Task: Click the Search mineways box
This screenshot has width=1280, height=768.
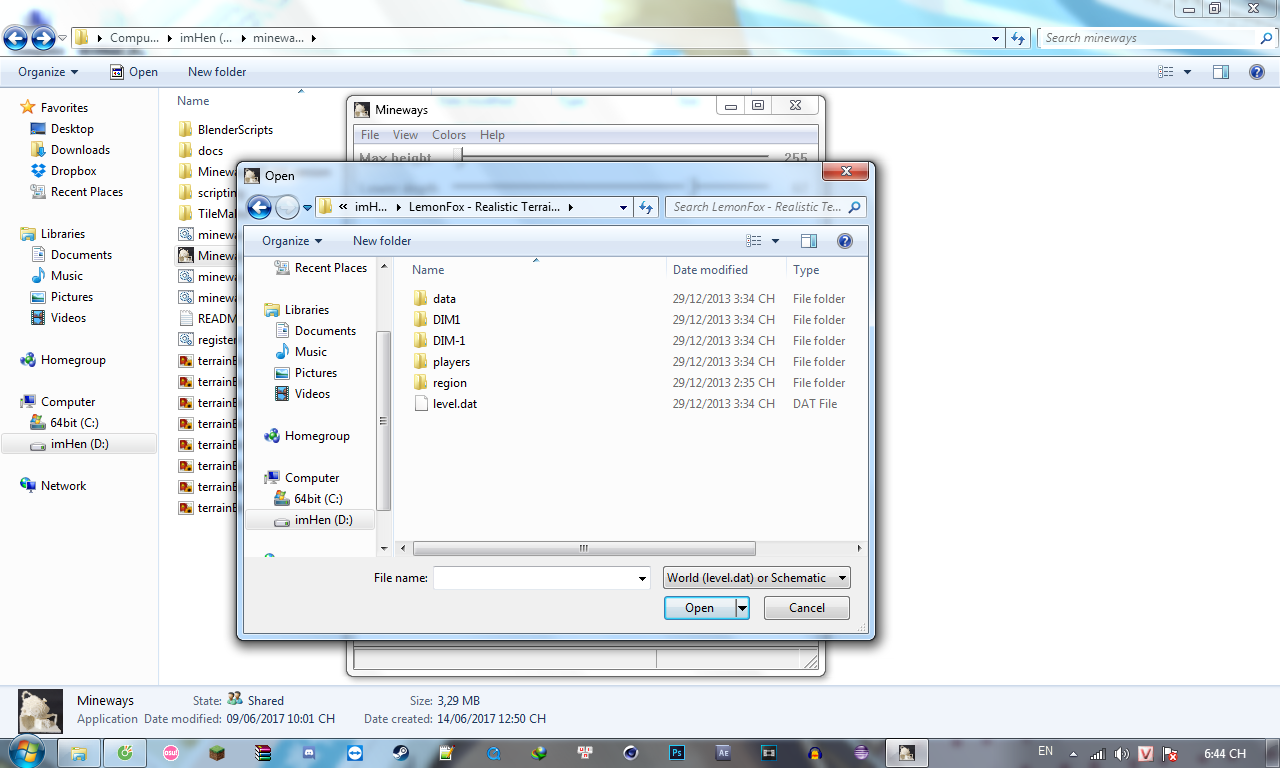Action: point(1157,38)
